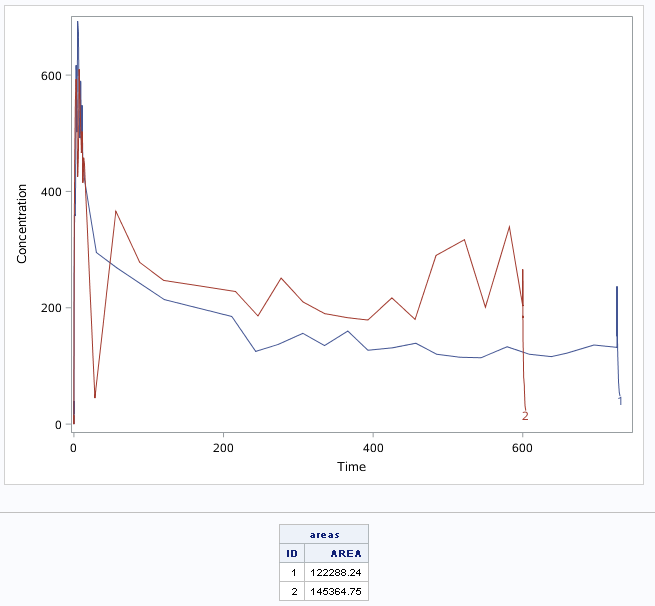Screen dimensions: 655x606
Task: Click the 0 tick on the Concentration axis
Action: click(60, 425)
